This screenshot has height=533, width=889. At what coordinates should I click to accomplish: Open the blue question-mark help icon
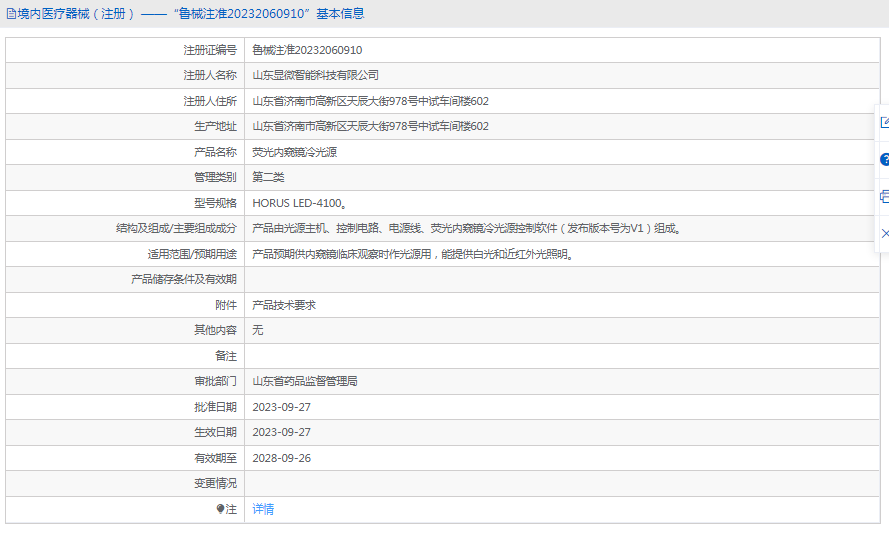point(884,159)
